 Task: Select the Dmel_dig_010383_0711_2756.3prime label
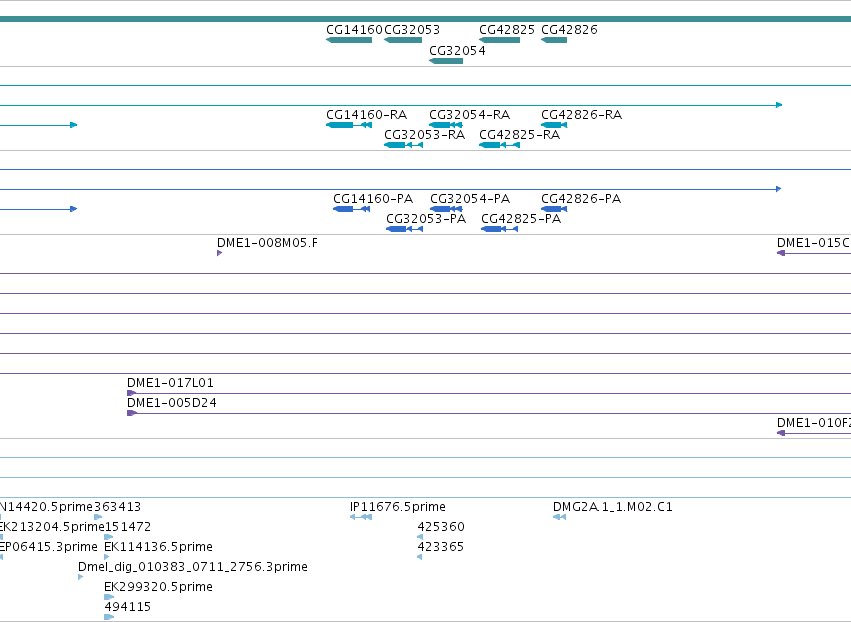click(x=193, y=567)
